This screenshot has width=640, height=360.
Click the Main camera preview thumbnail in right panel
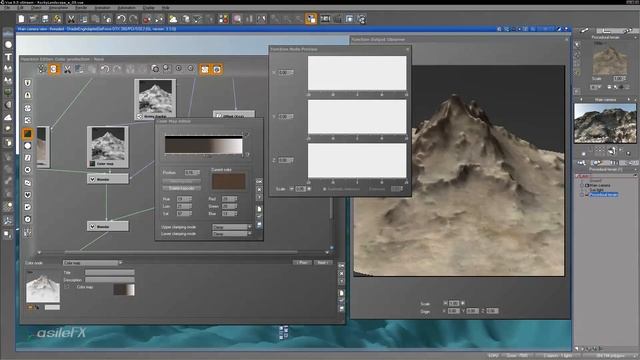point(605,123)
